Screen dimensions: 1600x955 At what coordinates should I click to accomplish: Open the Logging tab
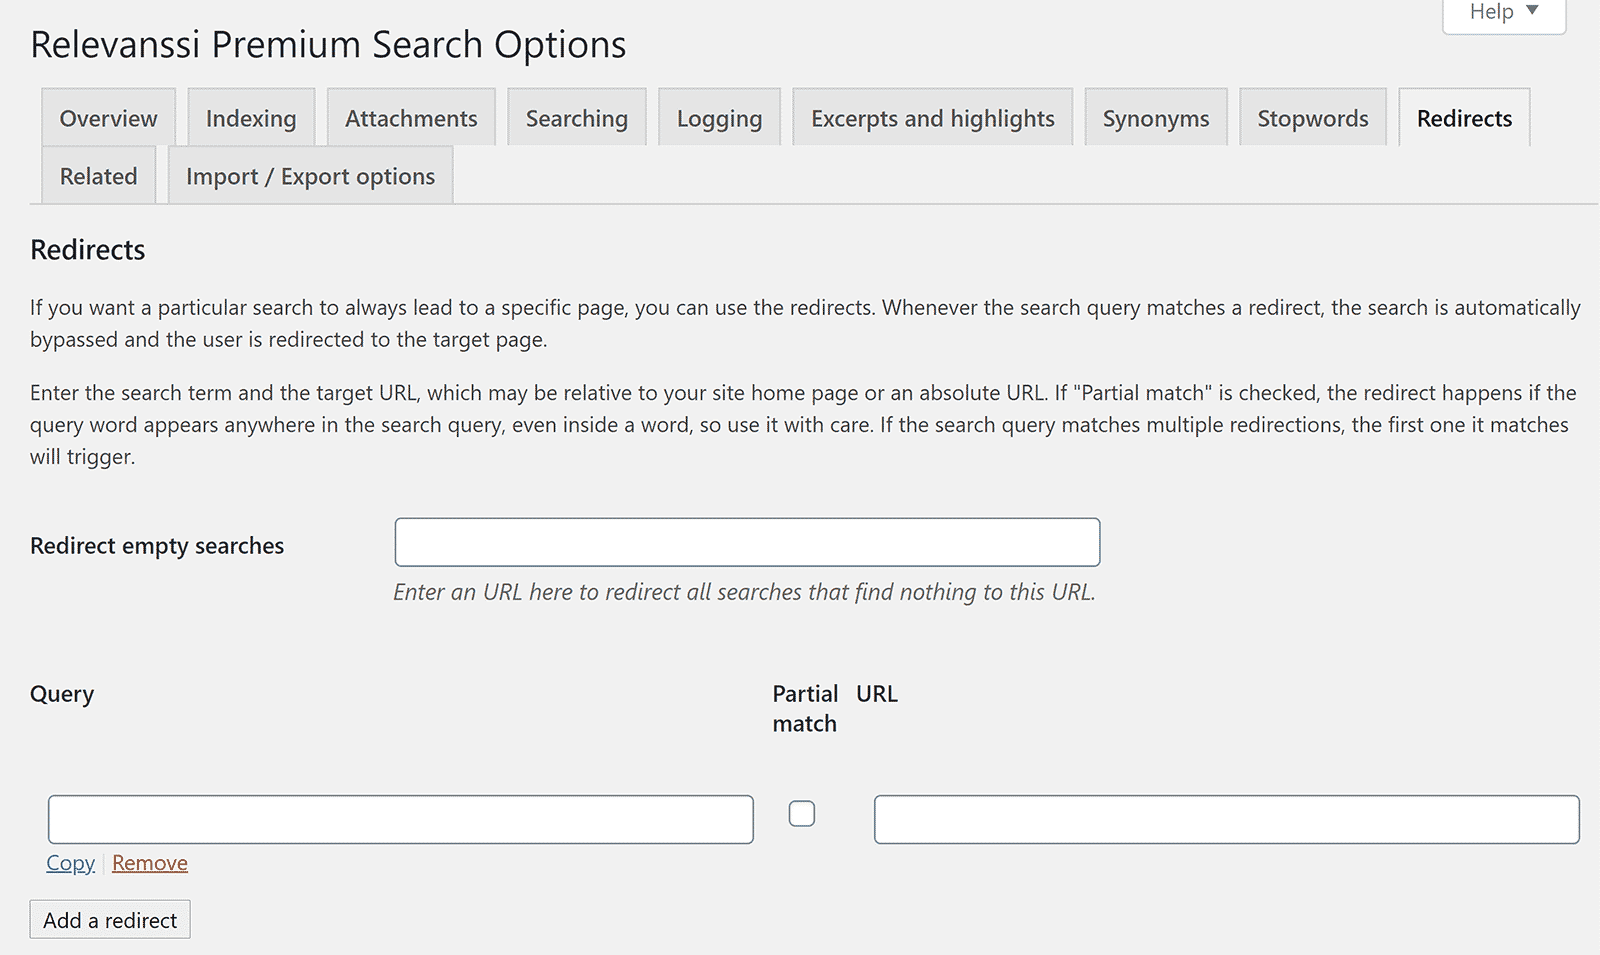pyautogui.click(x=719, y=118)
